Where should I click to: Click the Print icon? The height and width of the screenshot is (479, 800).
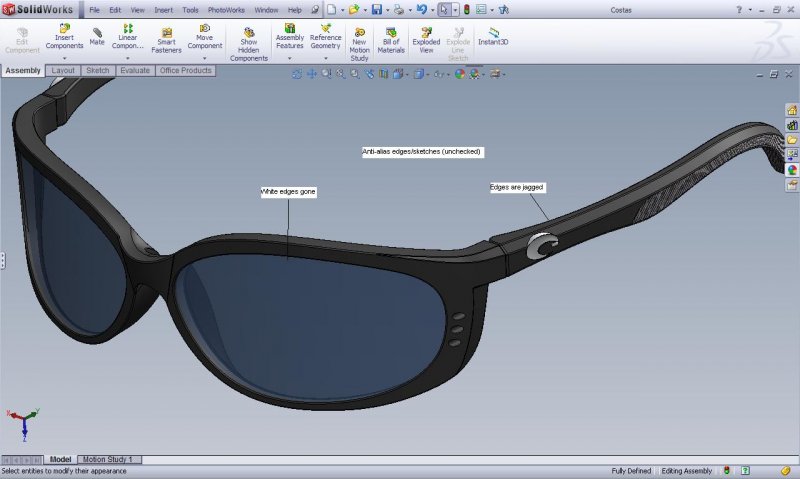pyautogui.click(x=399, y=9)
